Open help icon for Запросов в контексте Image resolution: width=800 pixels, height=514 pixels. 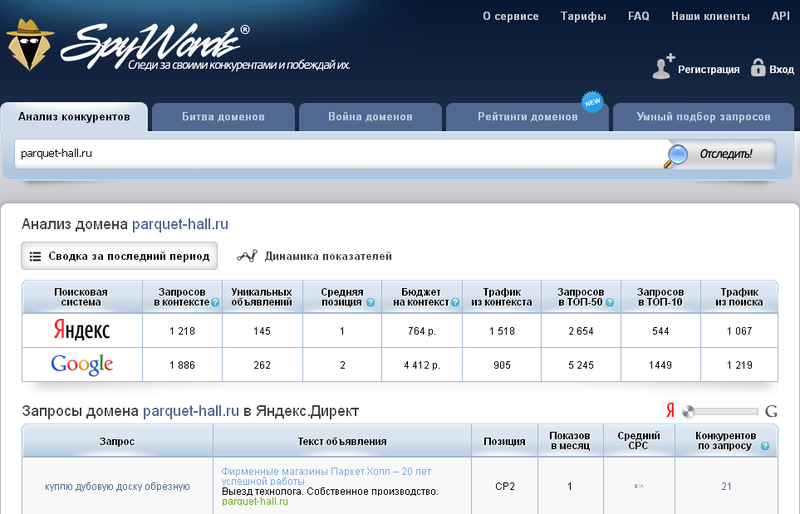(215, 303)
